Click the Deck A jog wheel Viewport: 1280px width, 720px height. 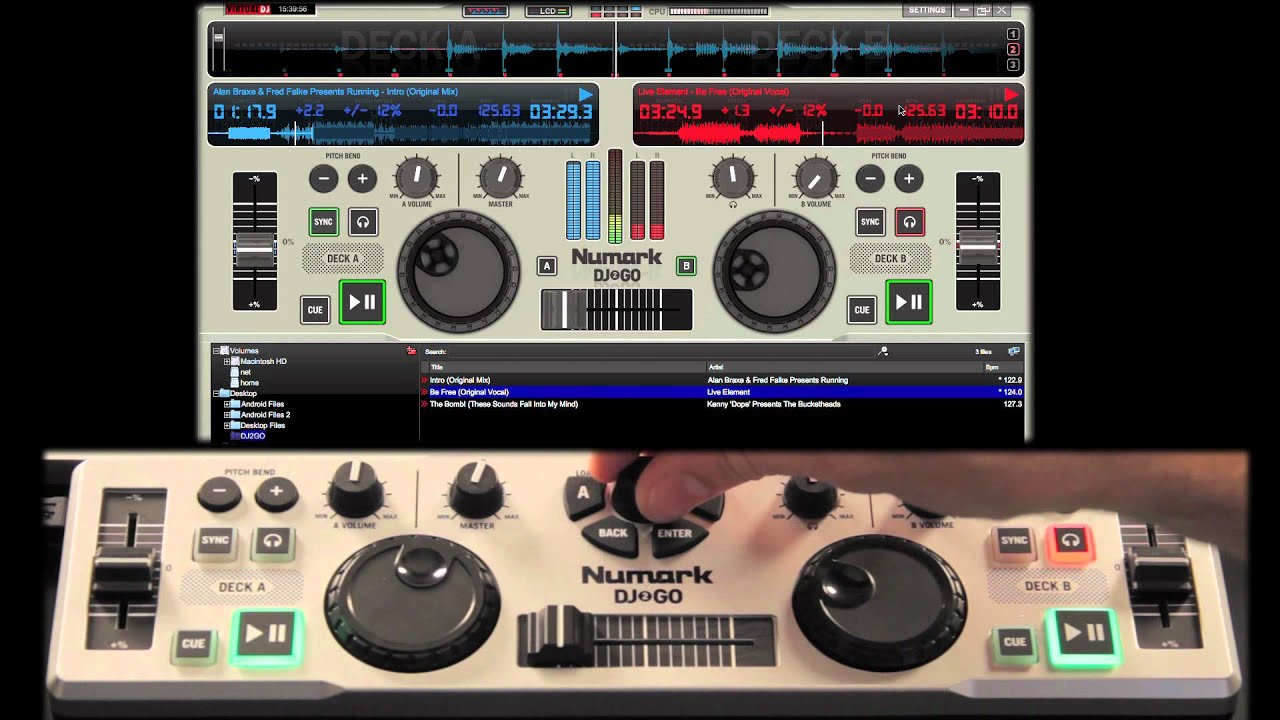click(459, 270)
